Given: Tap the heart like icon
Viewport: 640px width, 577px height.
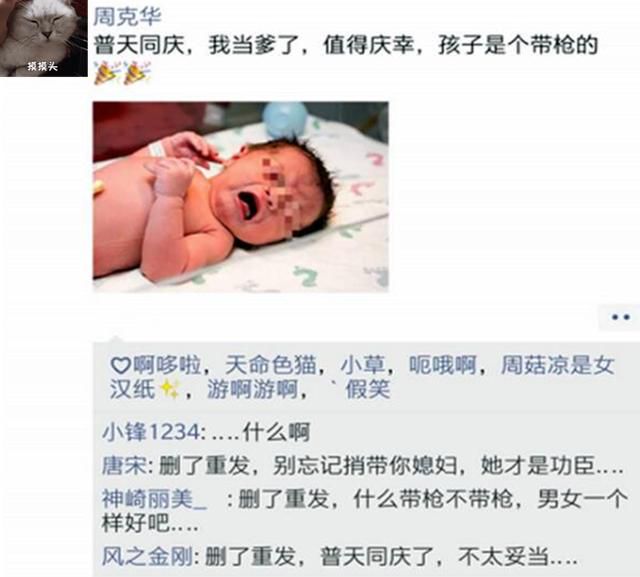Looking at the screenshot, I should tap(121, 365).
